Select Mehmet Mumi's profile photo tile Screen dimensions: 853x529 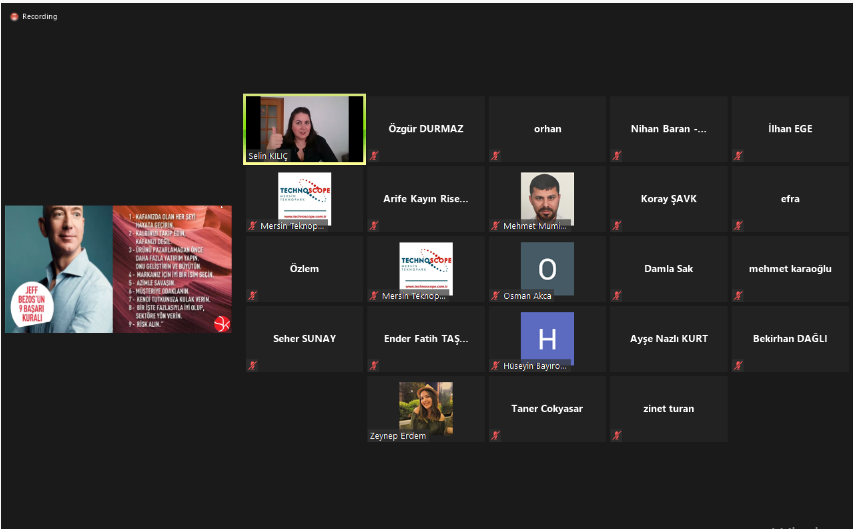[547, 197]
